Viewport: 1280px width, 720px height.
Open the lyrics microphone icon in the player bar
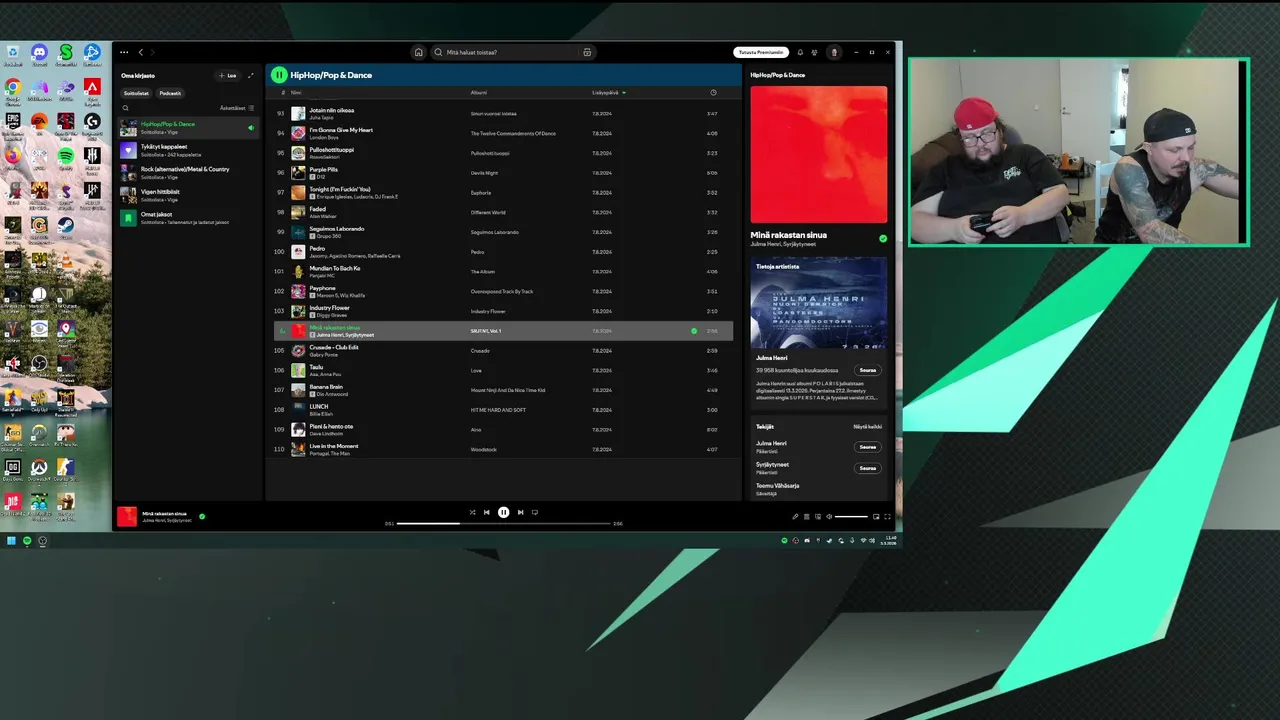(x=795, y=516)
